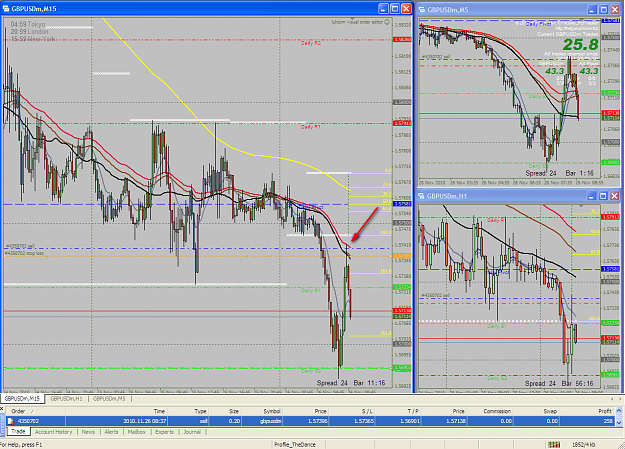The image size is (625, 449).
Task: Click the sell order icon for 4350702
Action: (x=11, y=421)
